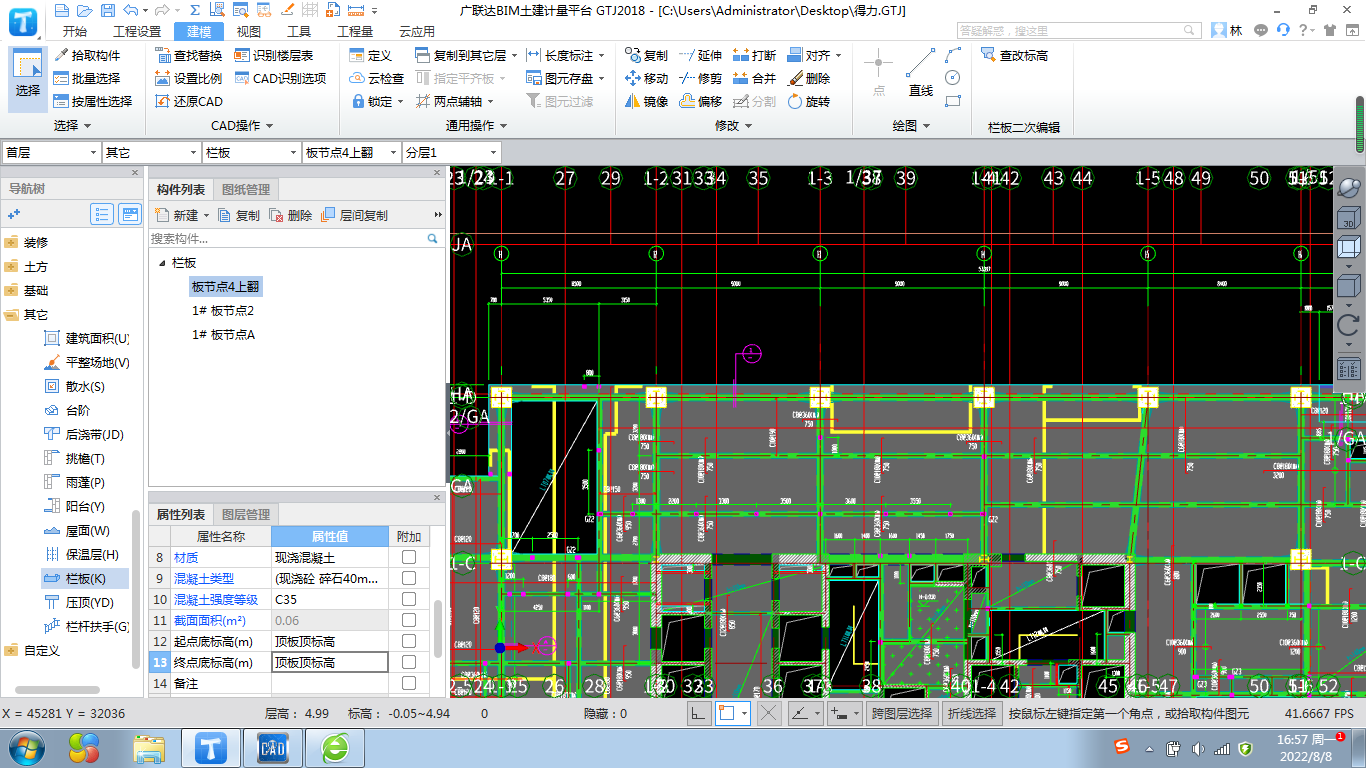Open the CAD app on taskbar
The image size is (1366, 768).
tap(273, 747)
